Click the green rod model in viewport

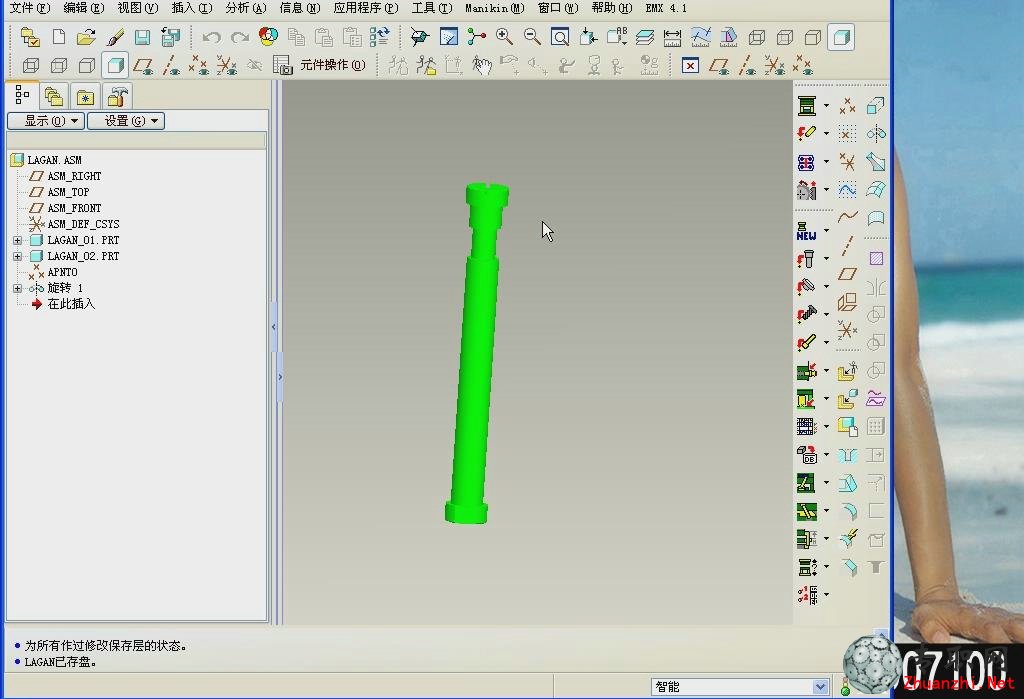coord(475,366)
